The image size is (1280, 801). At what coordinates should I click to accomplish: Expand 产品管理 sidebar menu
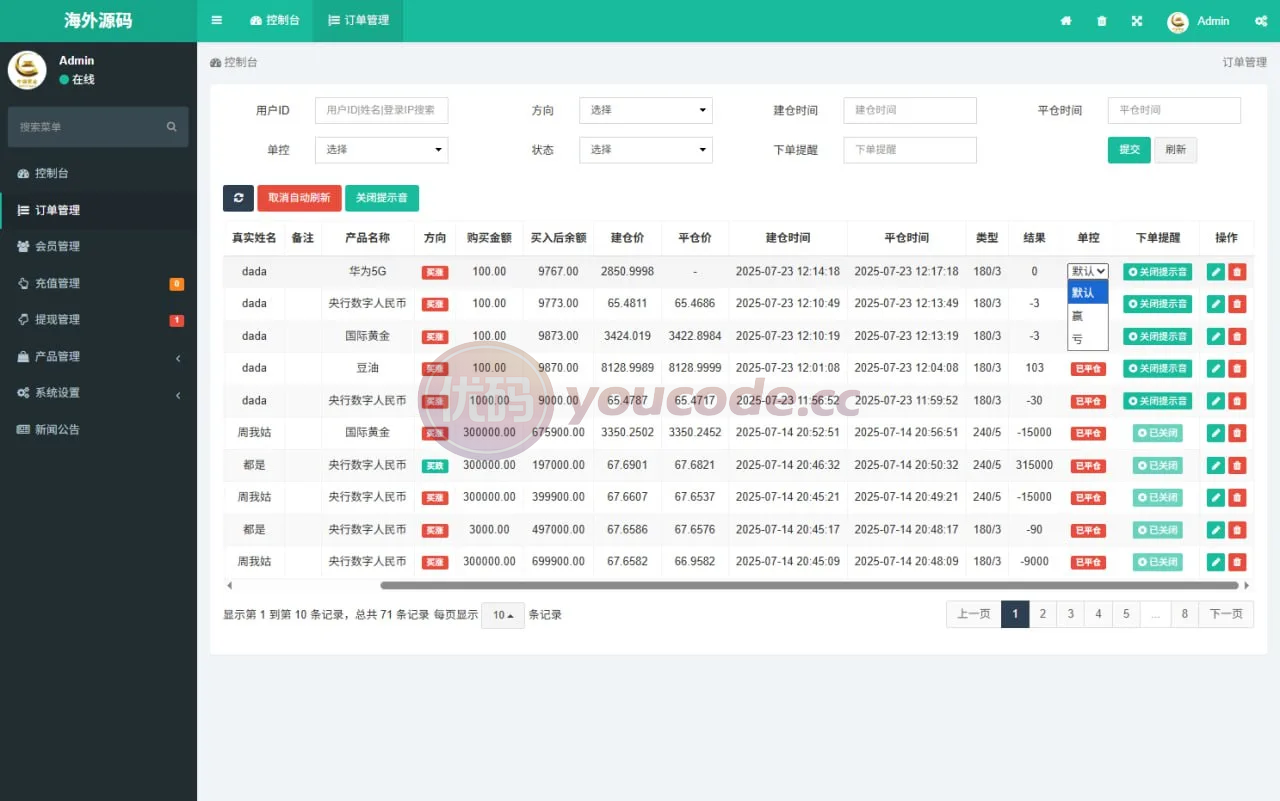coord(98,357)
